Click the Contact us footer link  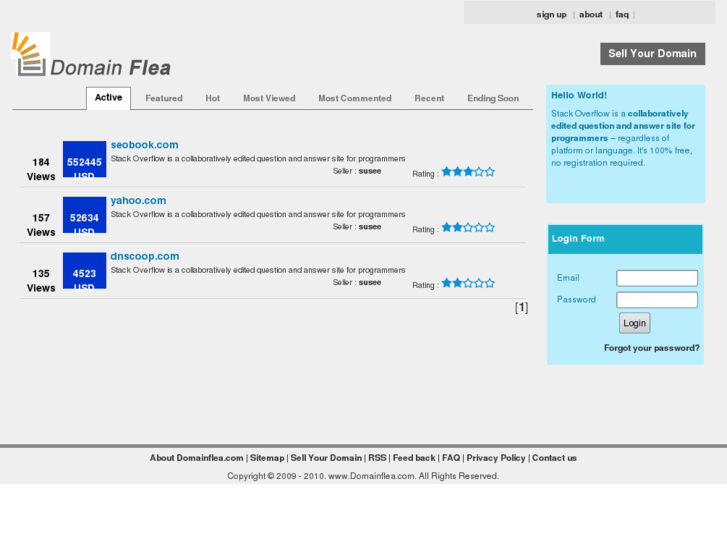pyautogui.click(x=554, y=458)
